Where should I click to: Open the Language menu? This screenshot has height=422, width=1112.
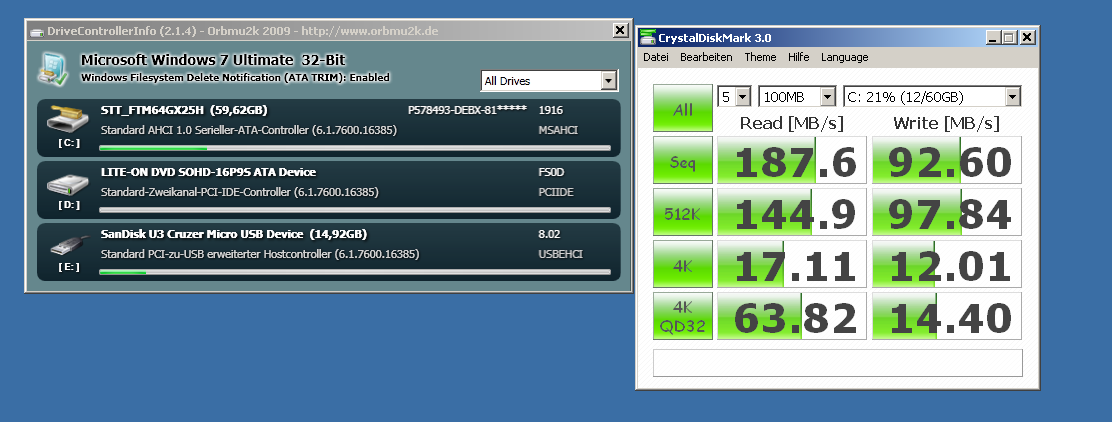(845, 57)
